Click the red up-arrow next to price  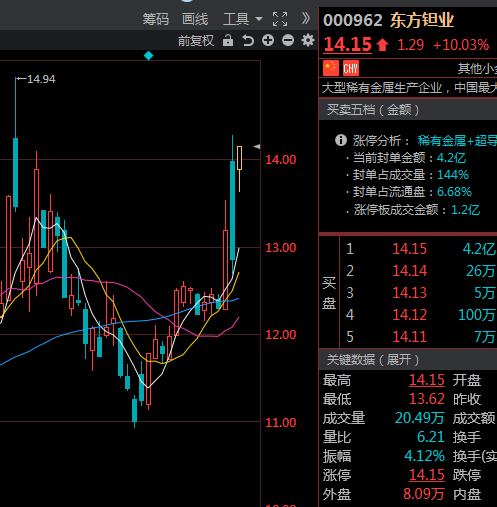383,44
